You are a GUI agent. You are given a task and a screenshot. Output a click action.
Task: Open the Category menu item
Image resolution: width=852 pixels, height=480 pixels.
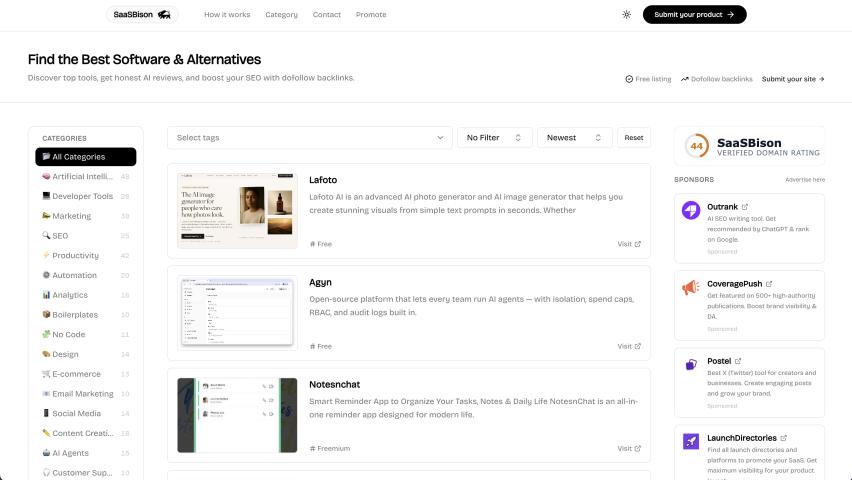[x=281, y=15]
